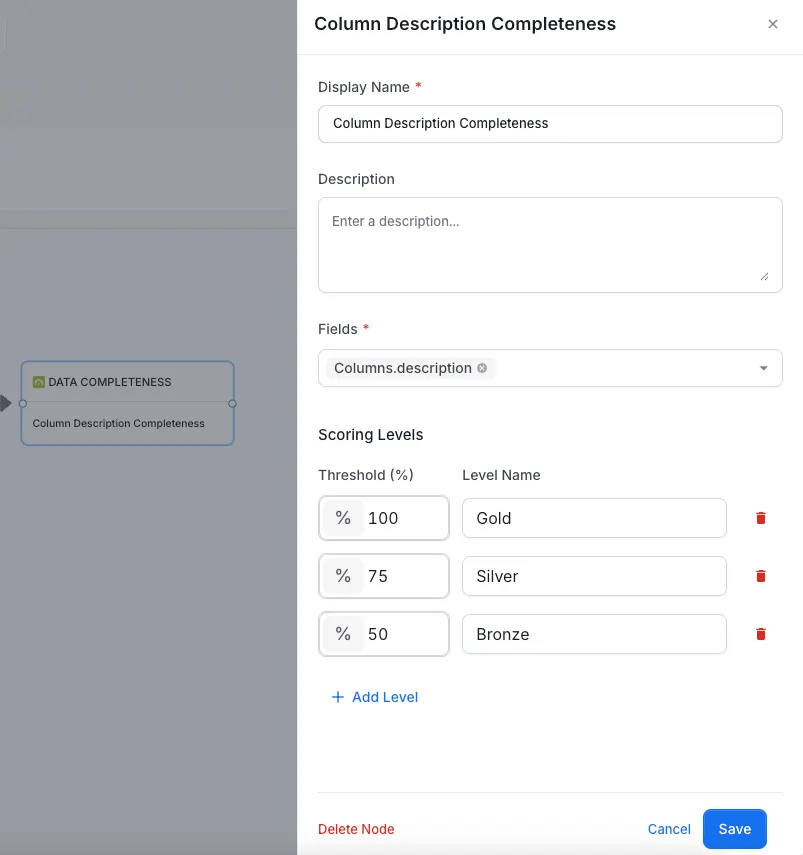Click the Description text area
Image resolution: width=803 pixels, height=855 pixels.
(550, 243)
